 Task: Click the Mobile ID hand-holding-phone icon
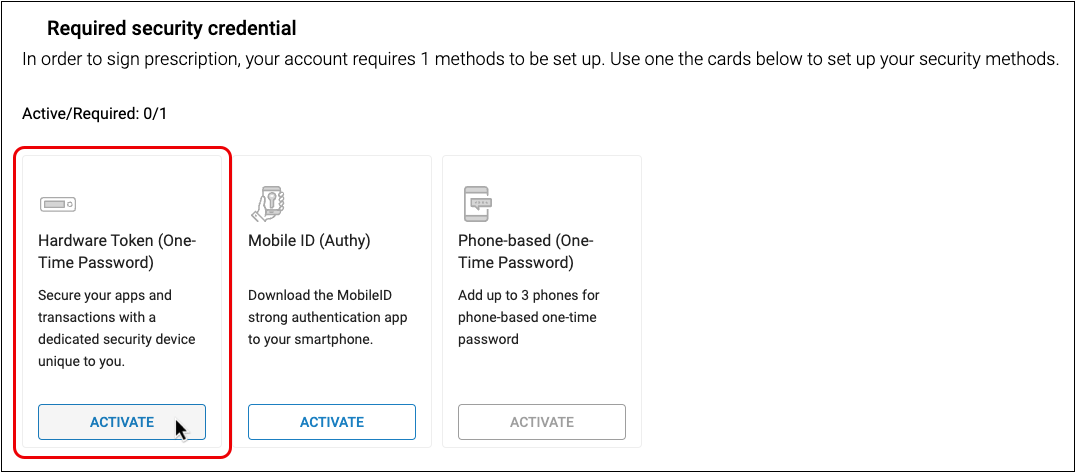(x=267, y=203)
